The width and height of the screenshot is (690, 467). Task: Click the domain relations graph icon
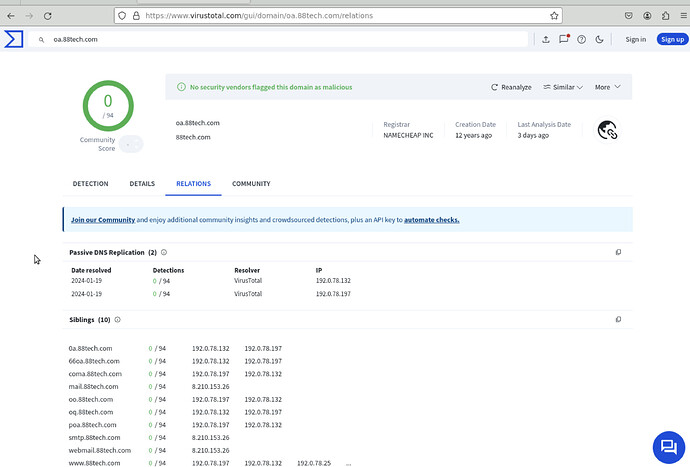[606, 130]
